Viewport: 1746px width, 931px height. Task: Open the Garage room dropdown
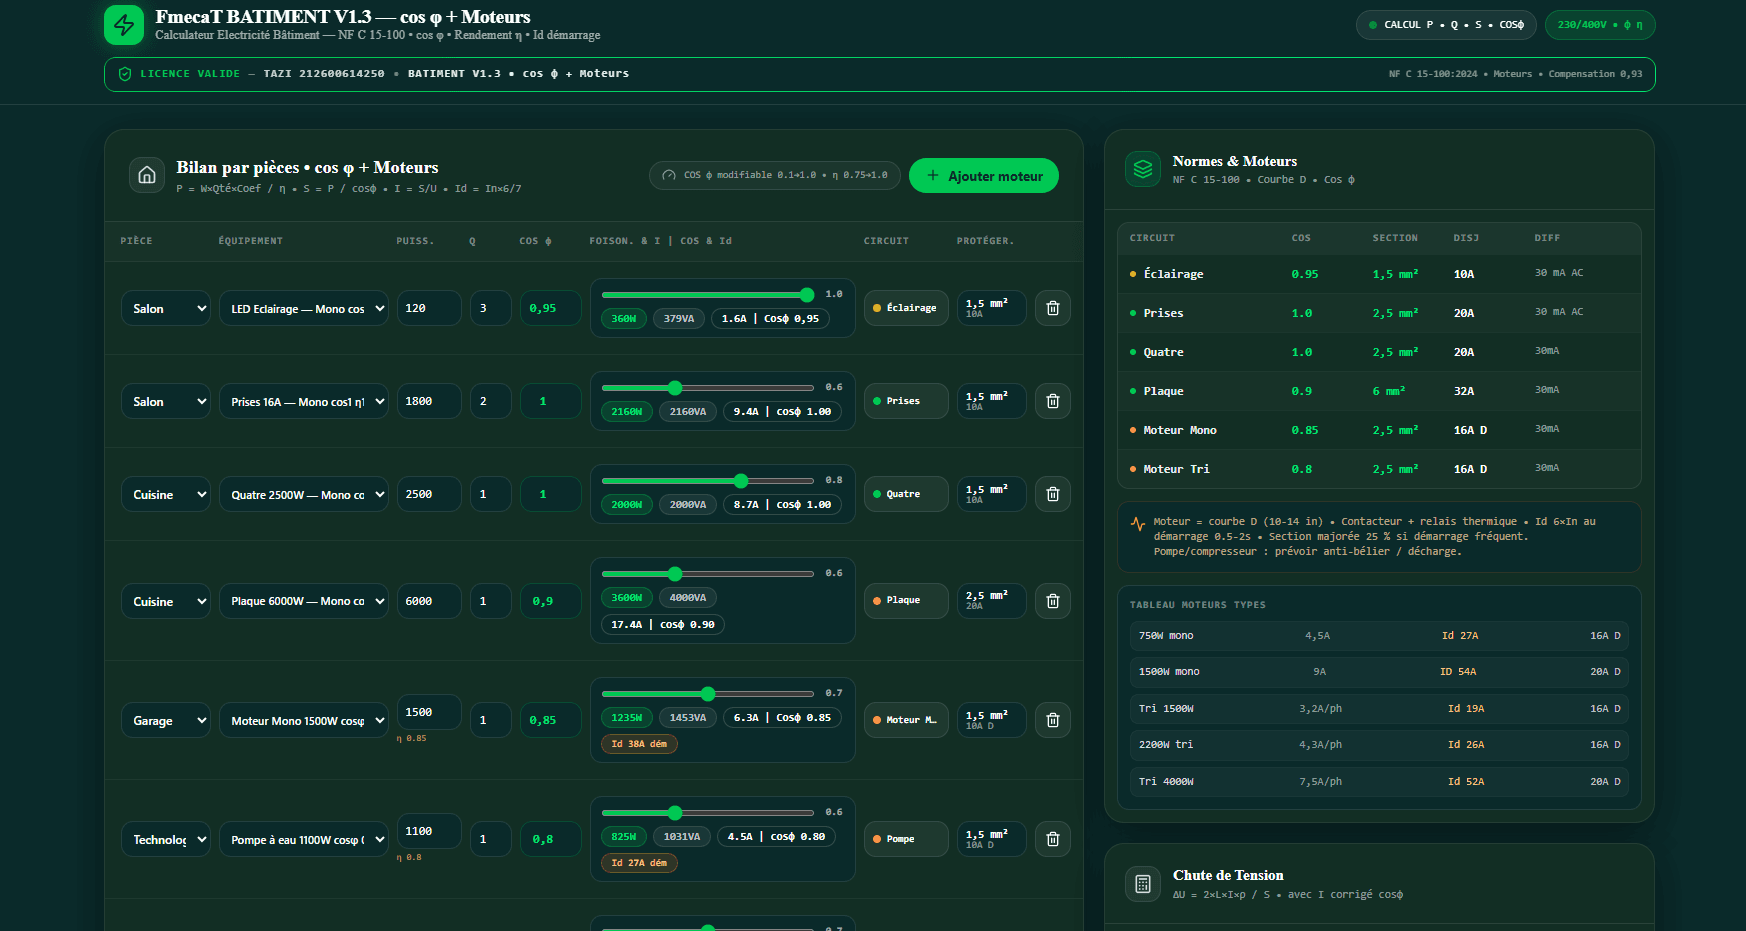166,721
